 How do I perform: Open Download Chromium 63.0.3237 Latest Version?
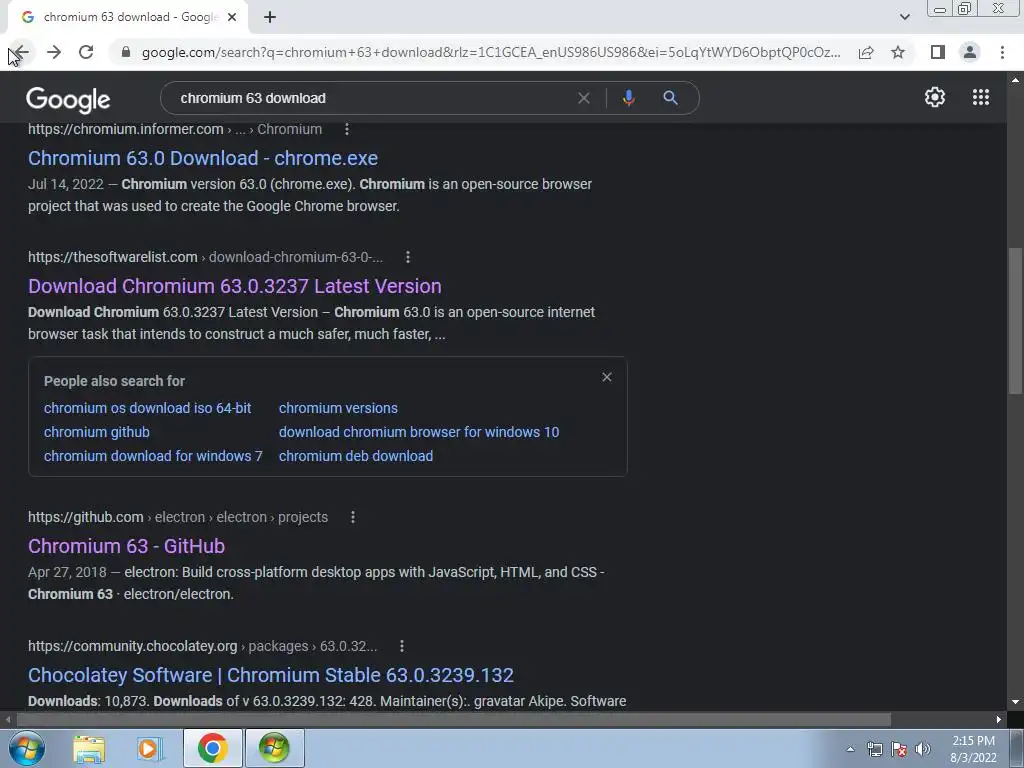point(234,286)
